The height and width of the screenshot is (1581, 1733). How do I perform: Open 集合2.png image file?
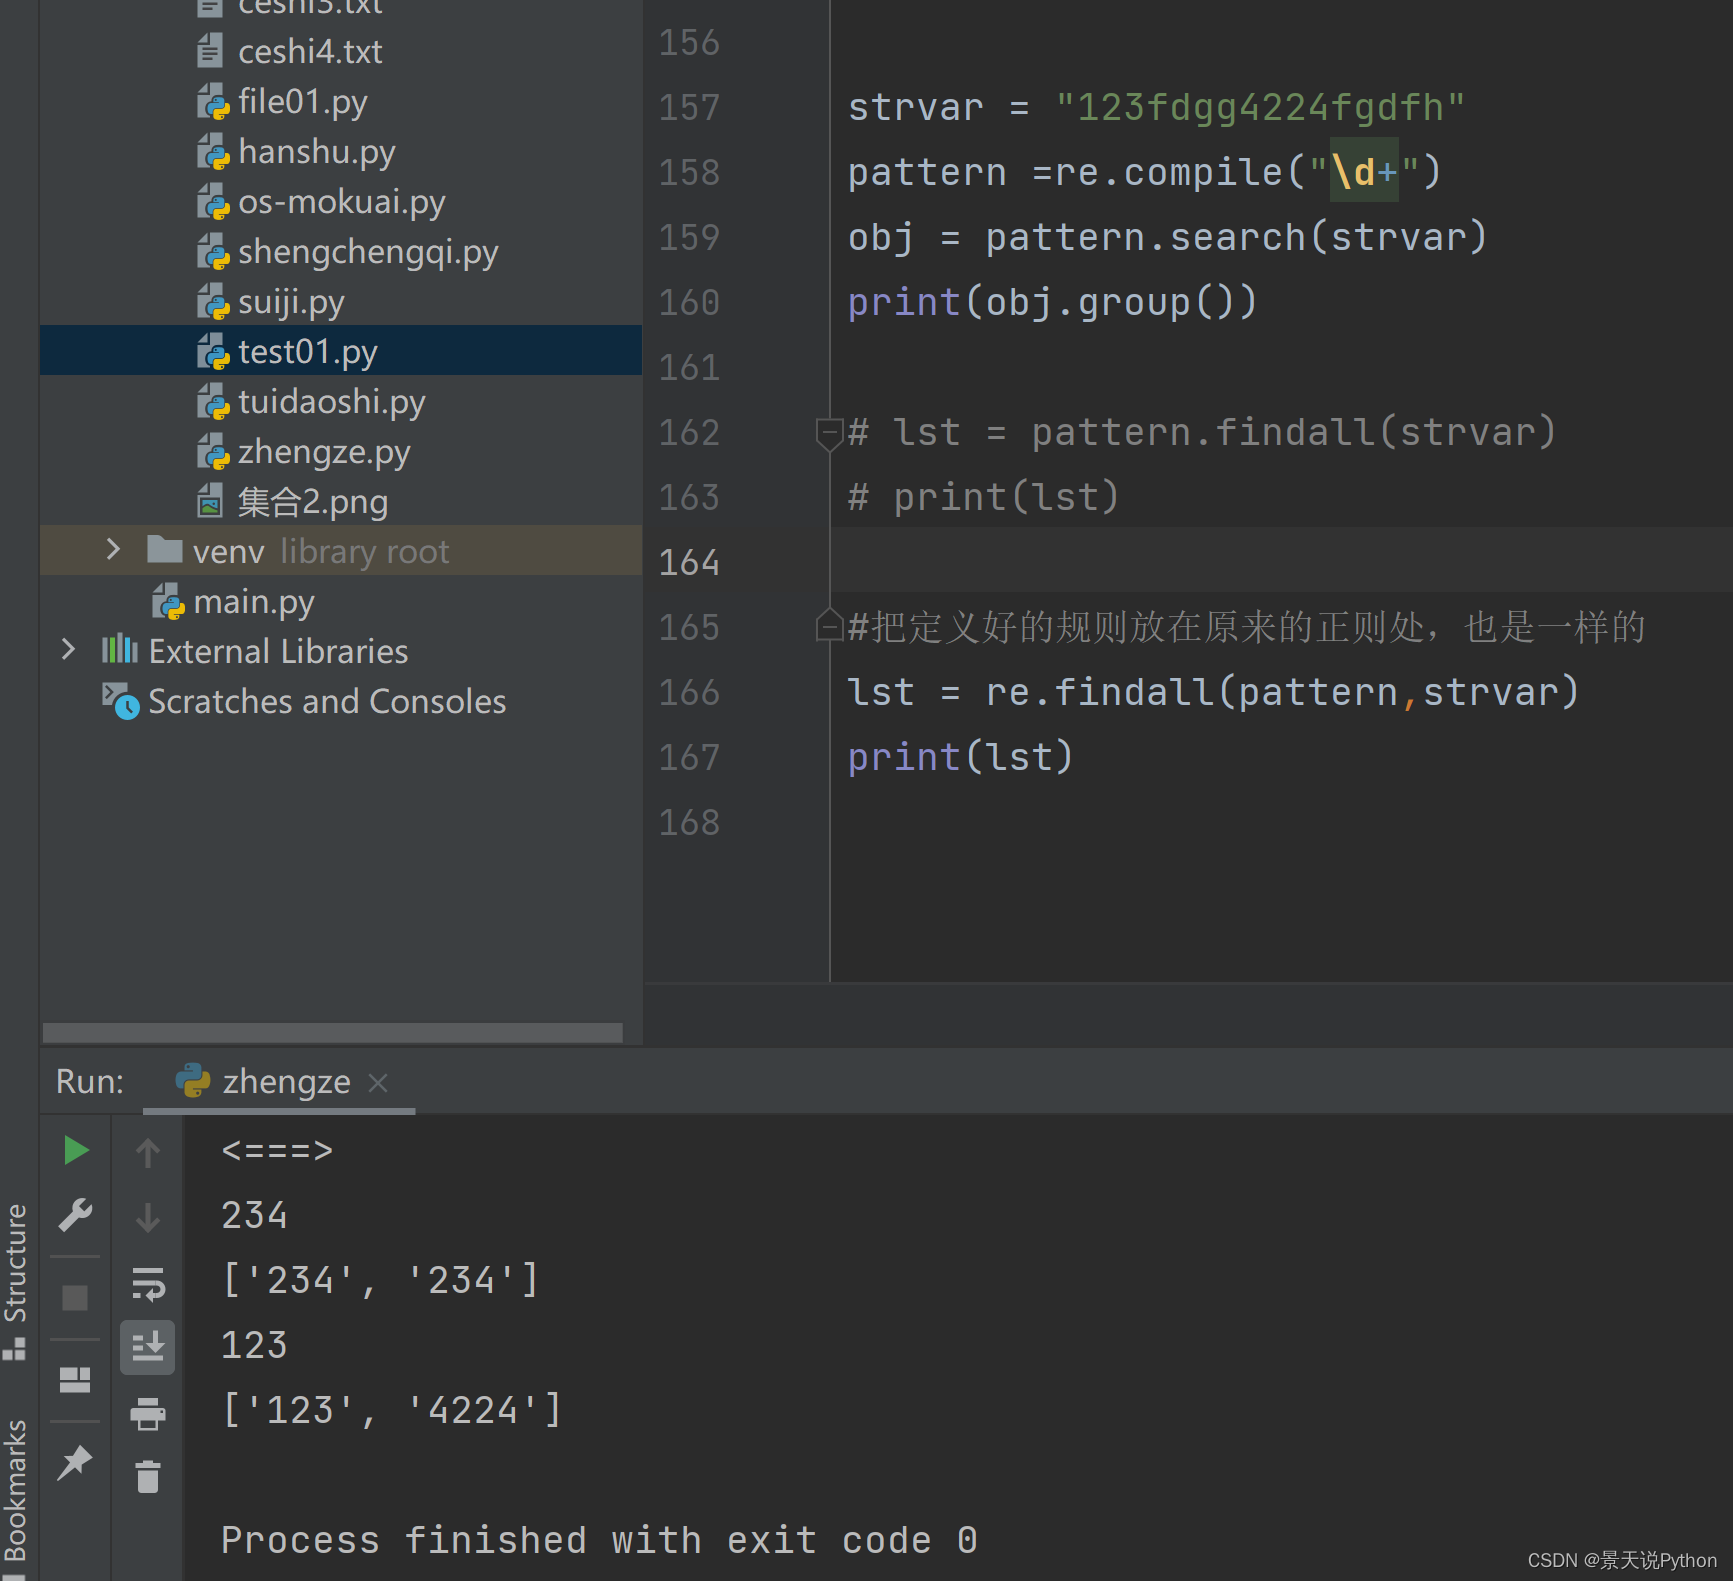pyautogui.click(x=312, y=501)
